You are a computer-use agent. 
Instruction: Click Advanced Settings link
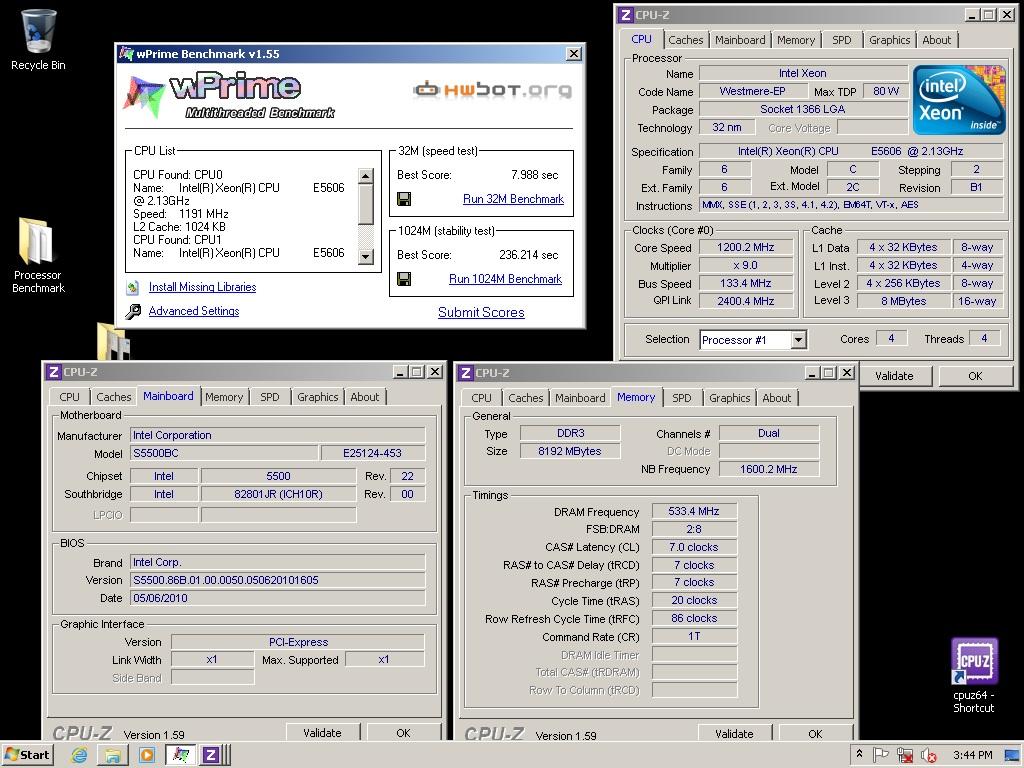click(x=194, y=312)
